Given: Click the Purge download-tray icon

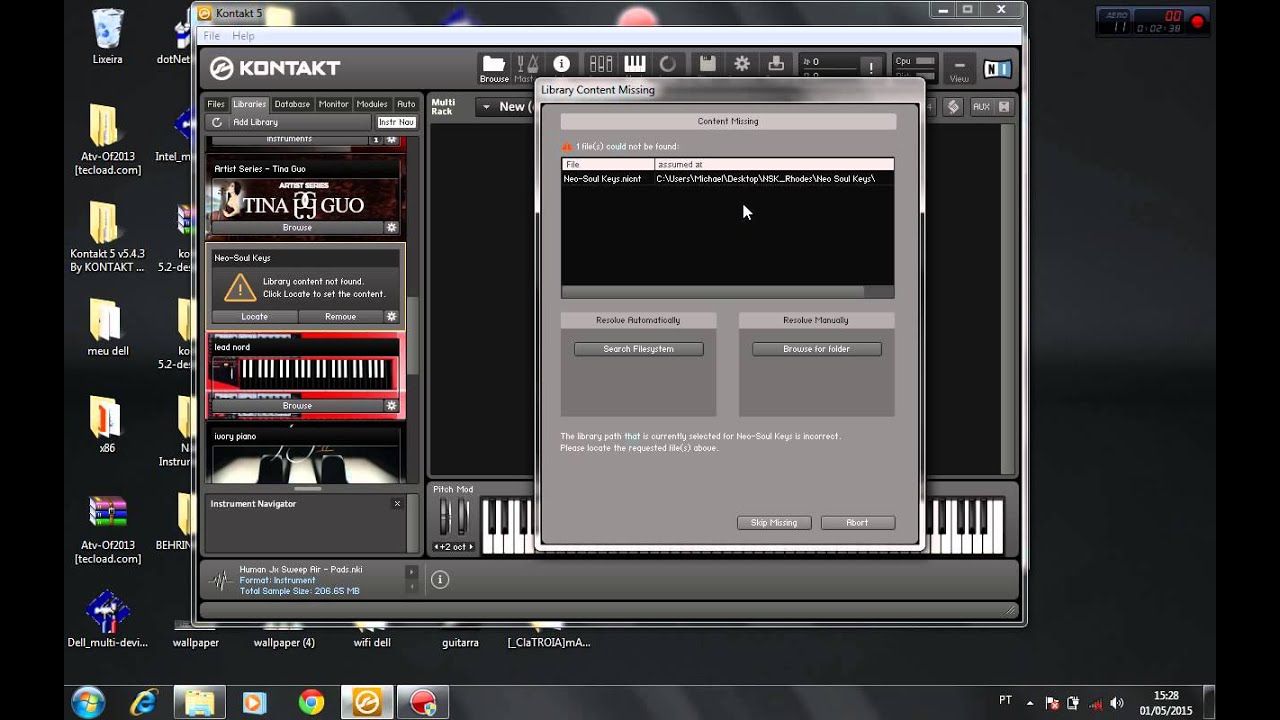Looking at the screenshot, I should [776, 64].
